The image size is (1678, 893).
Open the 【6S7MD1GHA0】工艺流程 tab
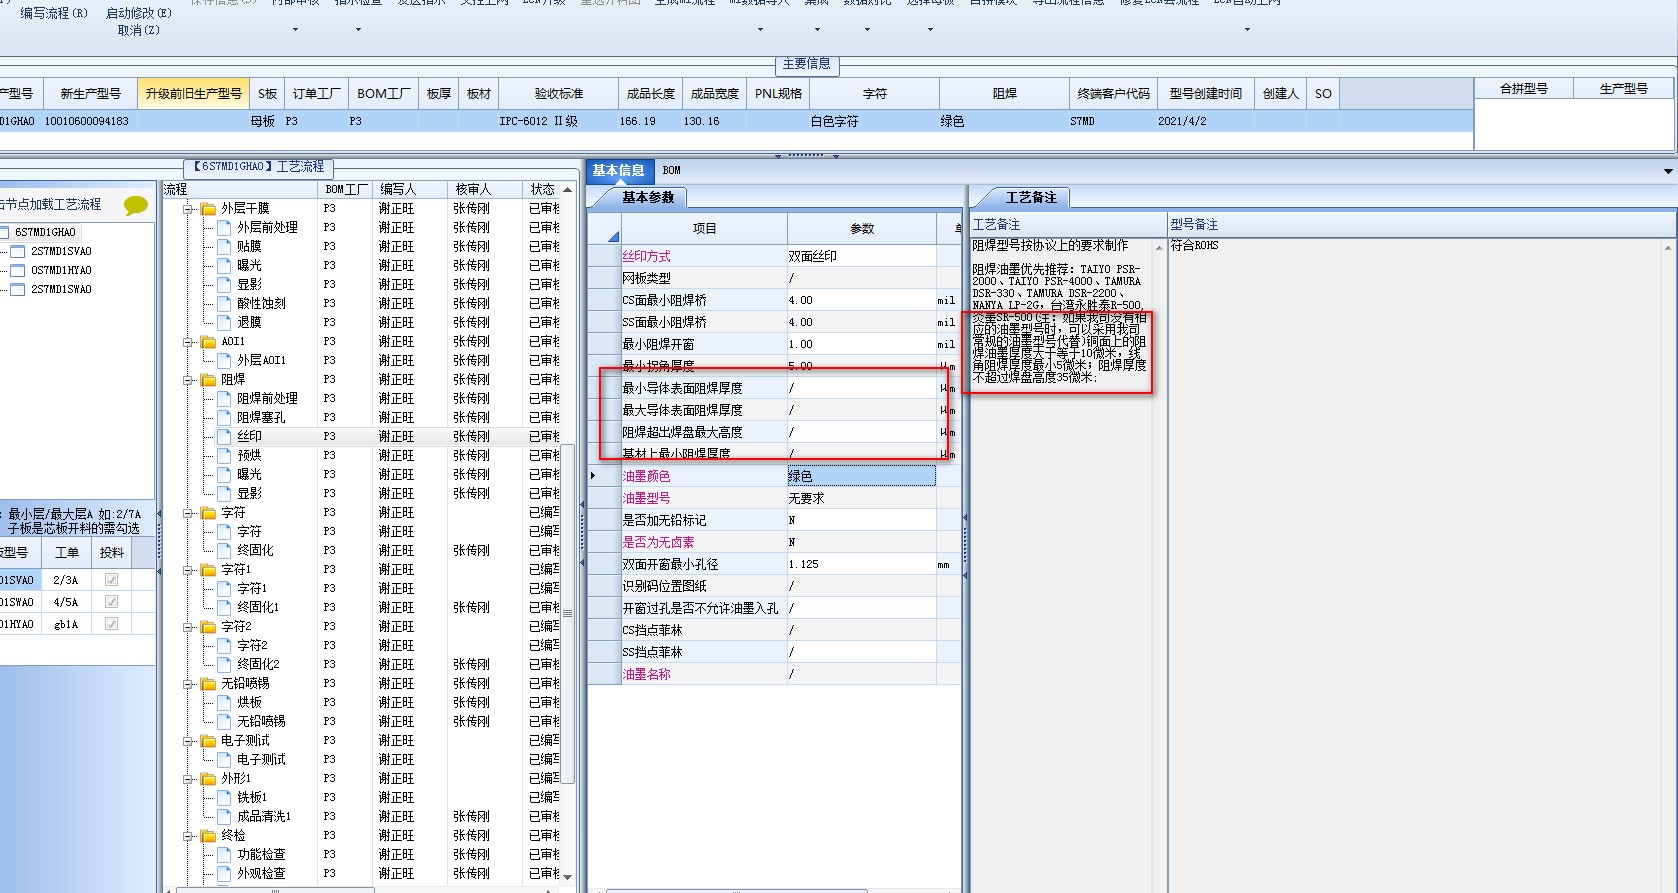(258, 167)
